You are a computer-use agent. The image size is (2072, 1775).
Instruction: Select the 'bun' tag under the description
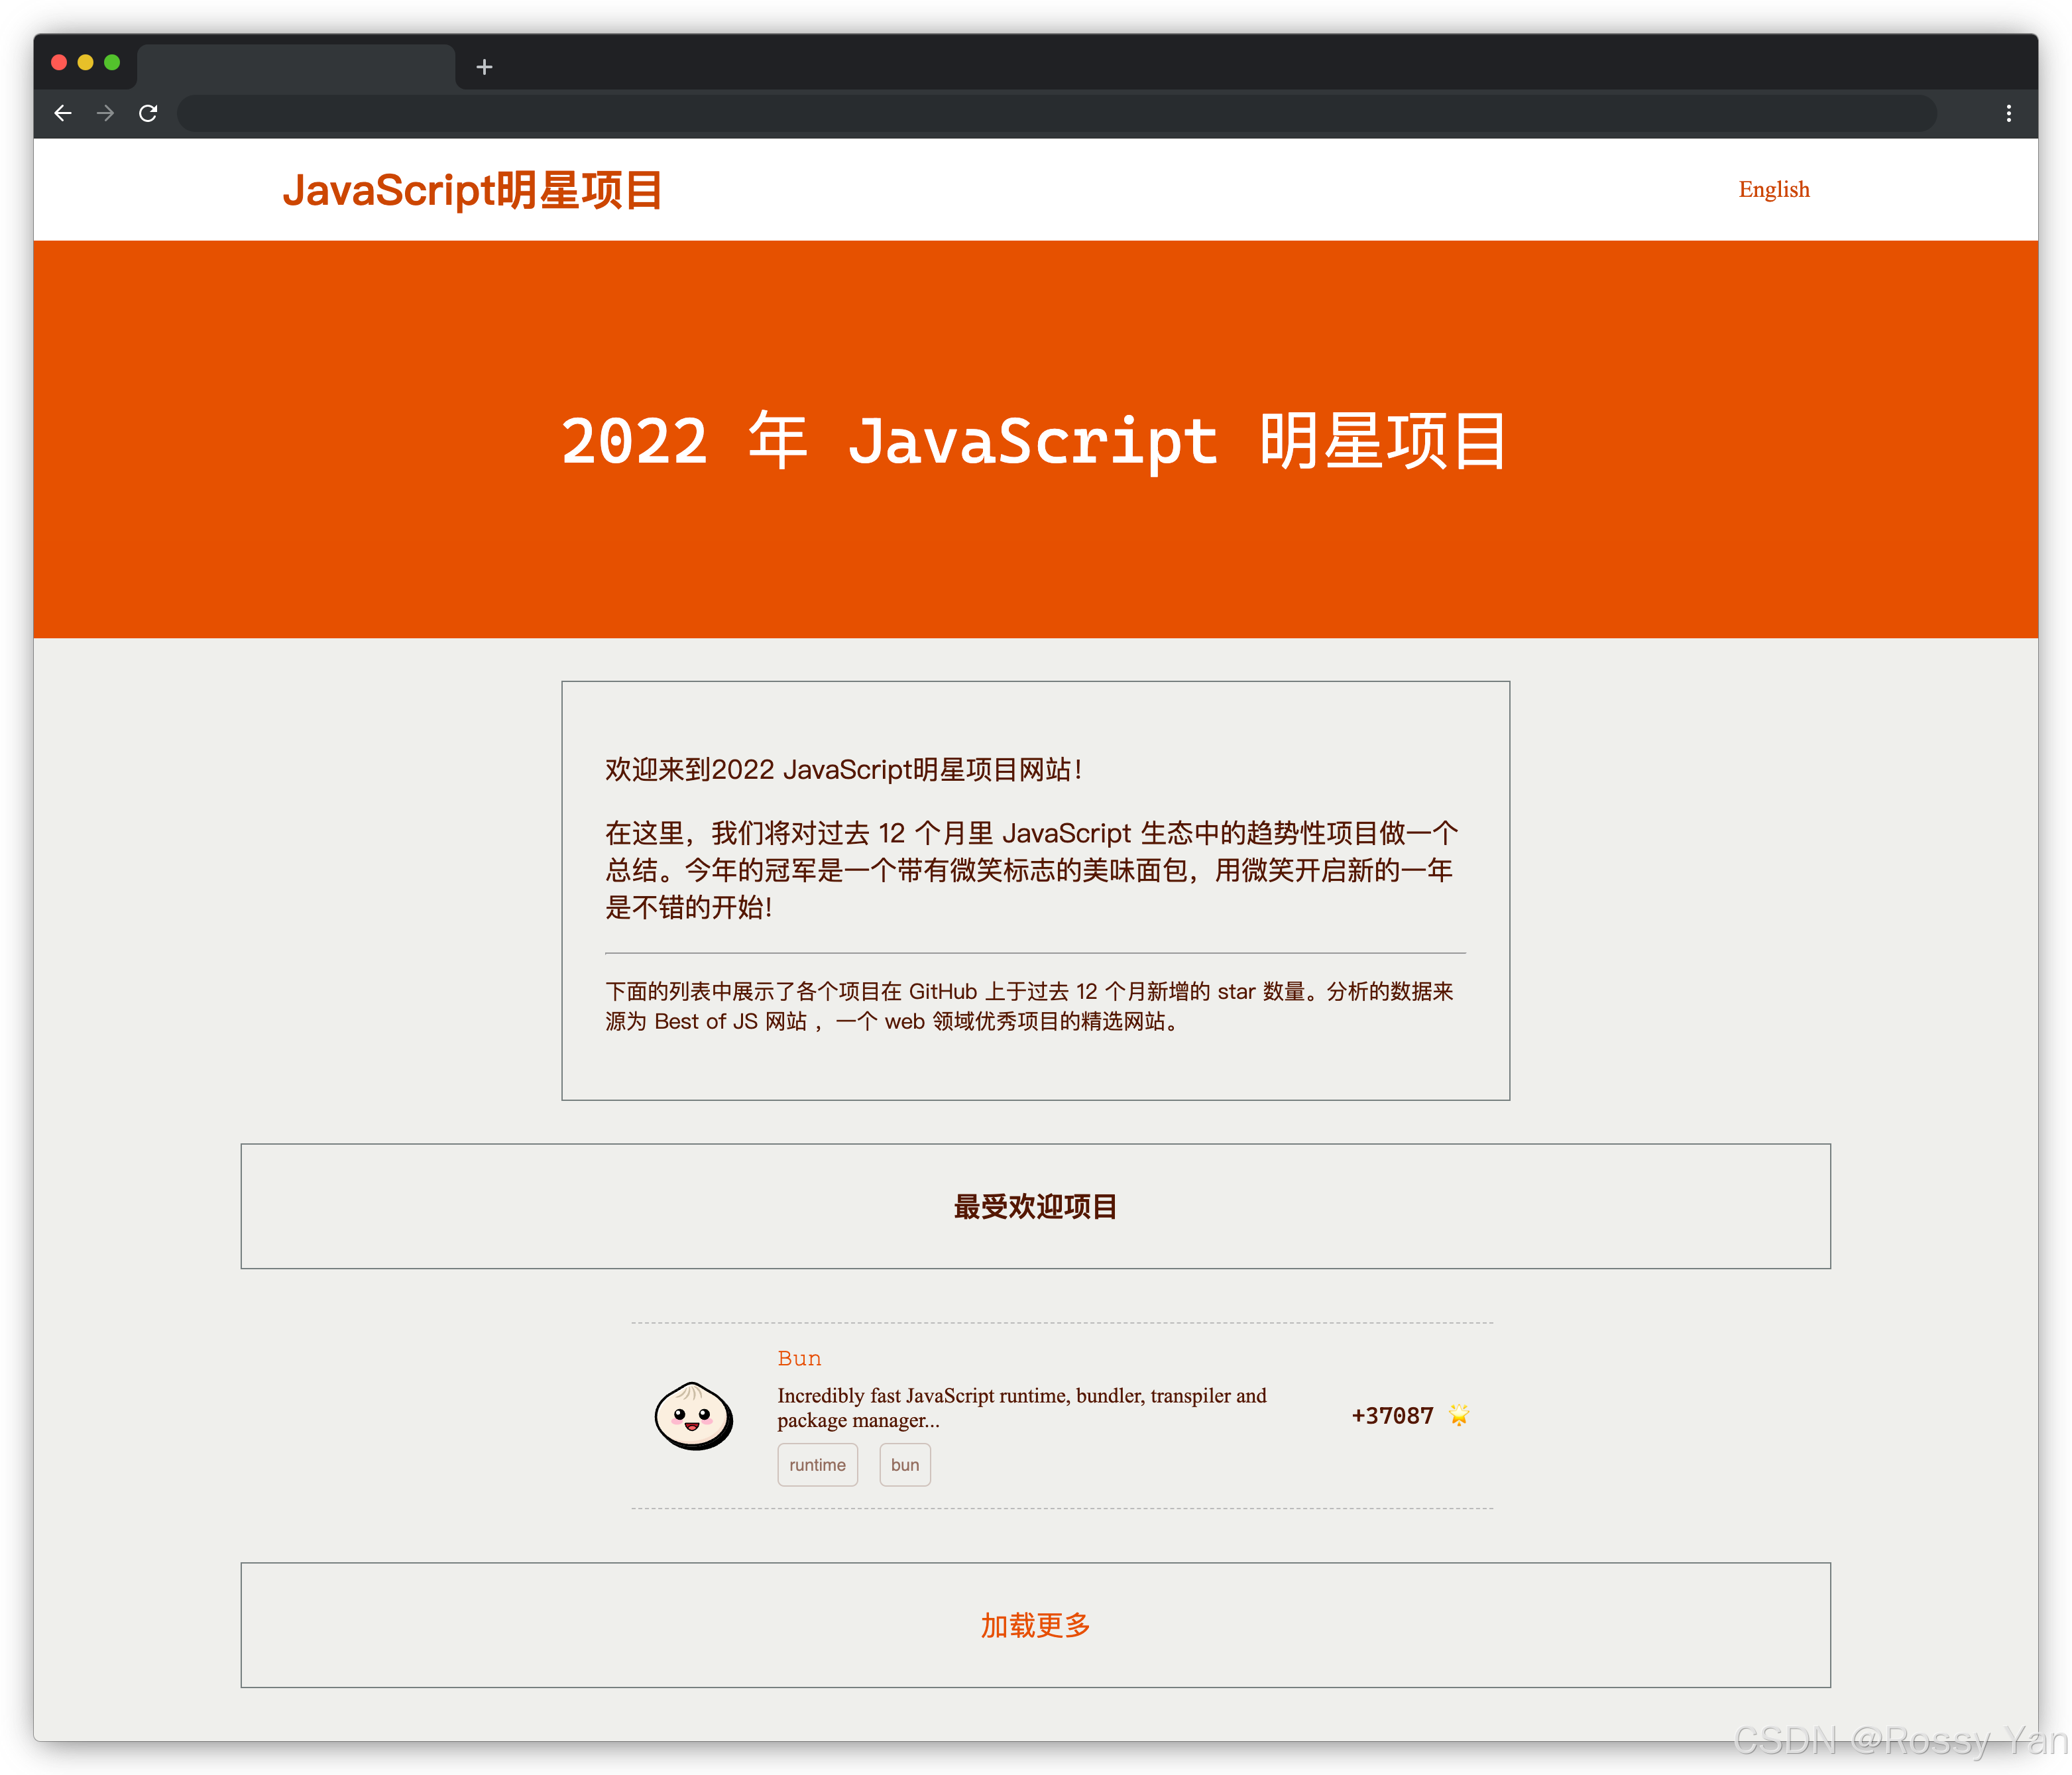coord(904,1464)
